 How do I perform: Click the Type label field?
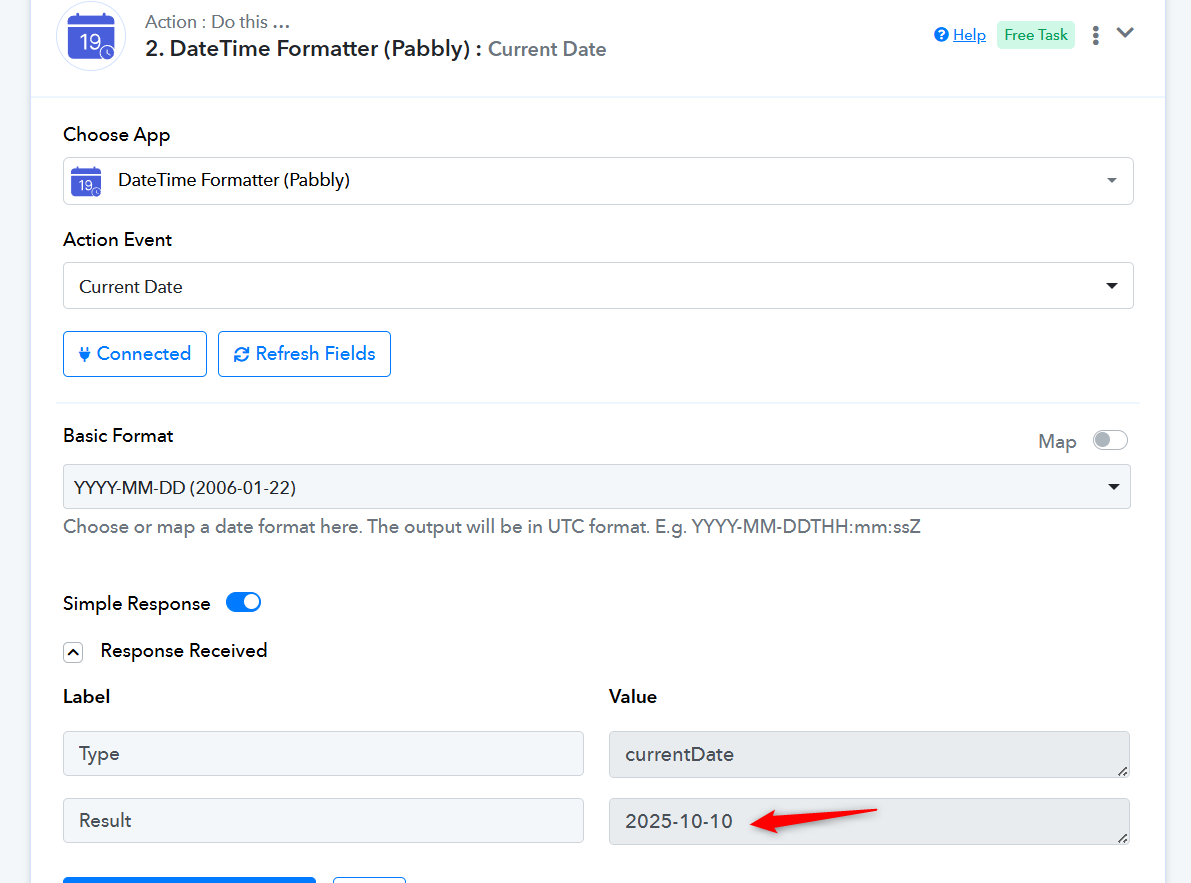[323, 754]
